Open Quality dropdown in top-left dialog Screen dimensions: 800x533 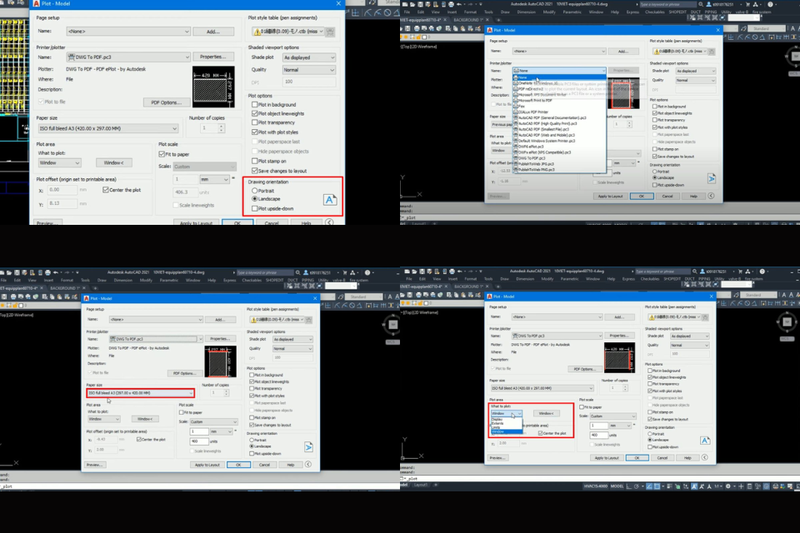[x=309, y=70]
